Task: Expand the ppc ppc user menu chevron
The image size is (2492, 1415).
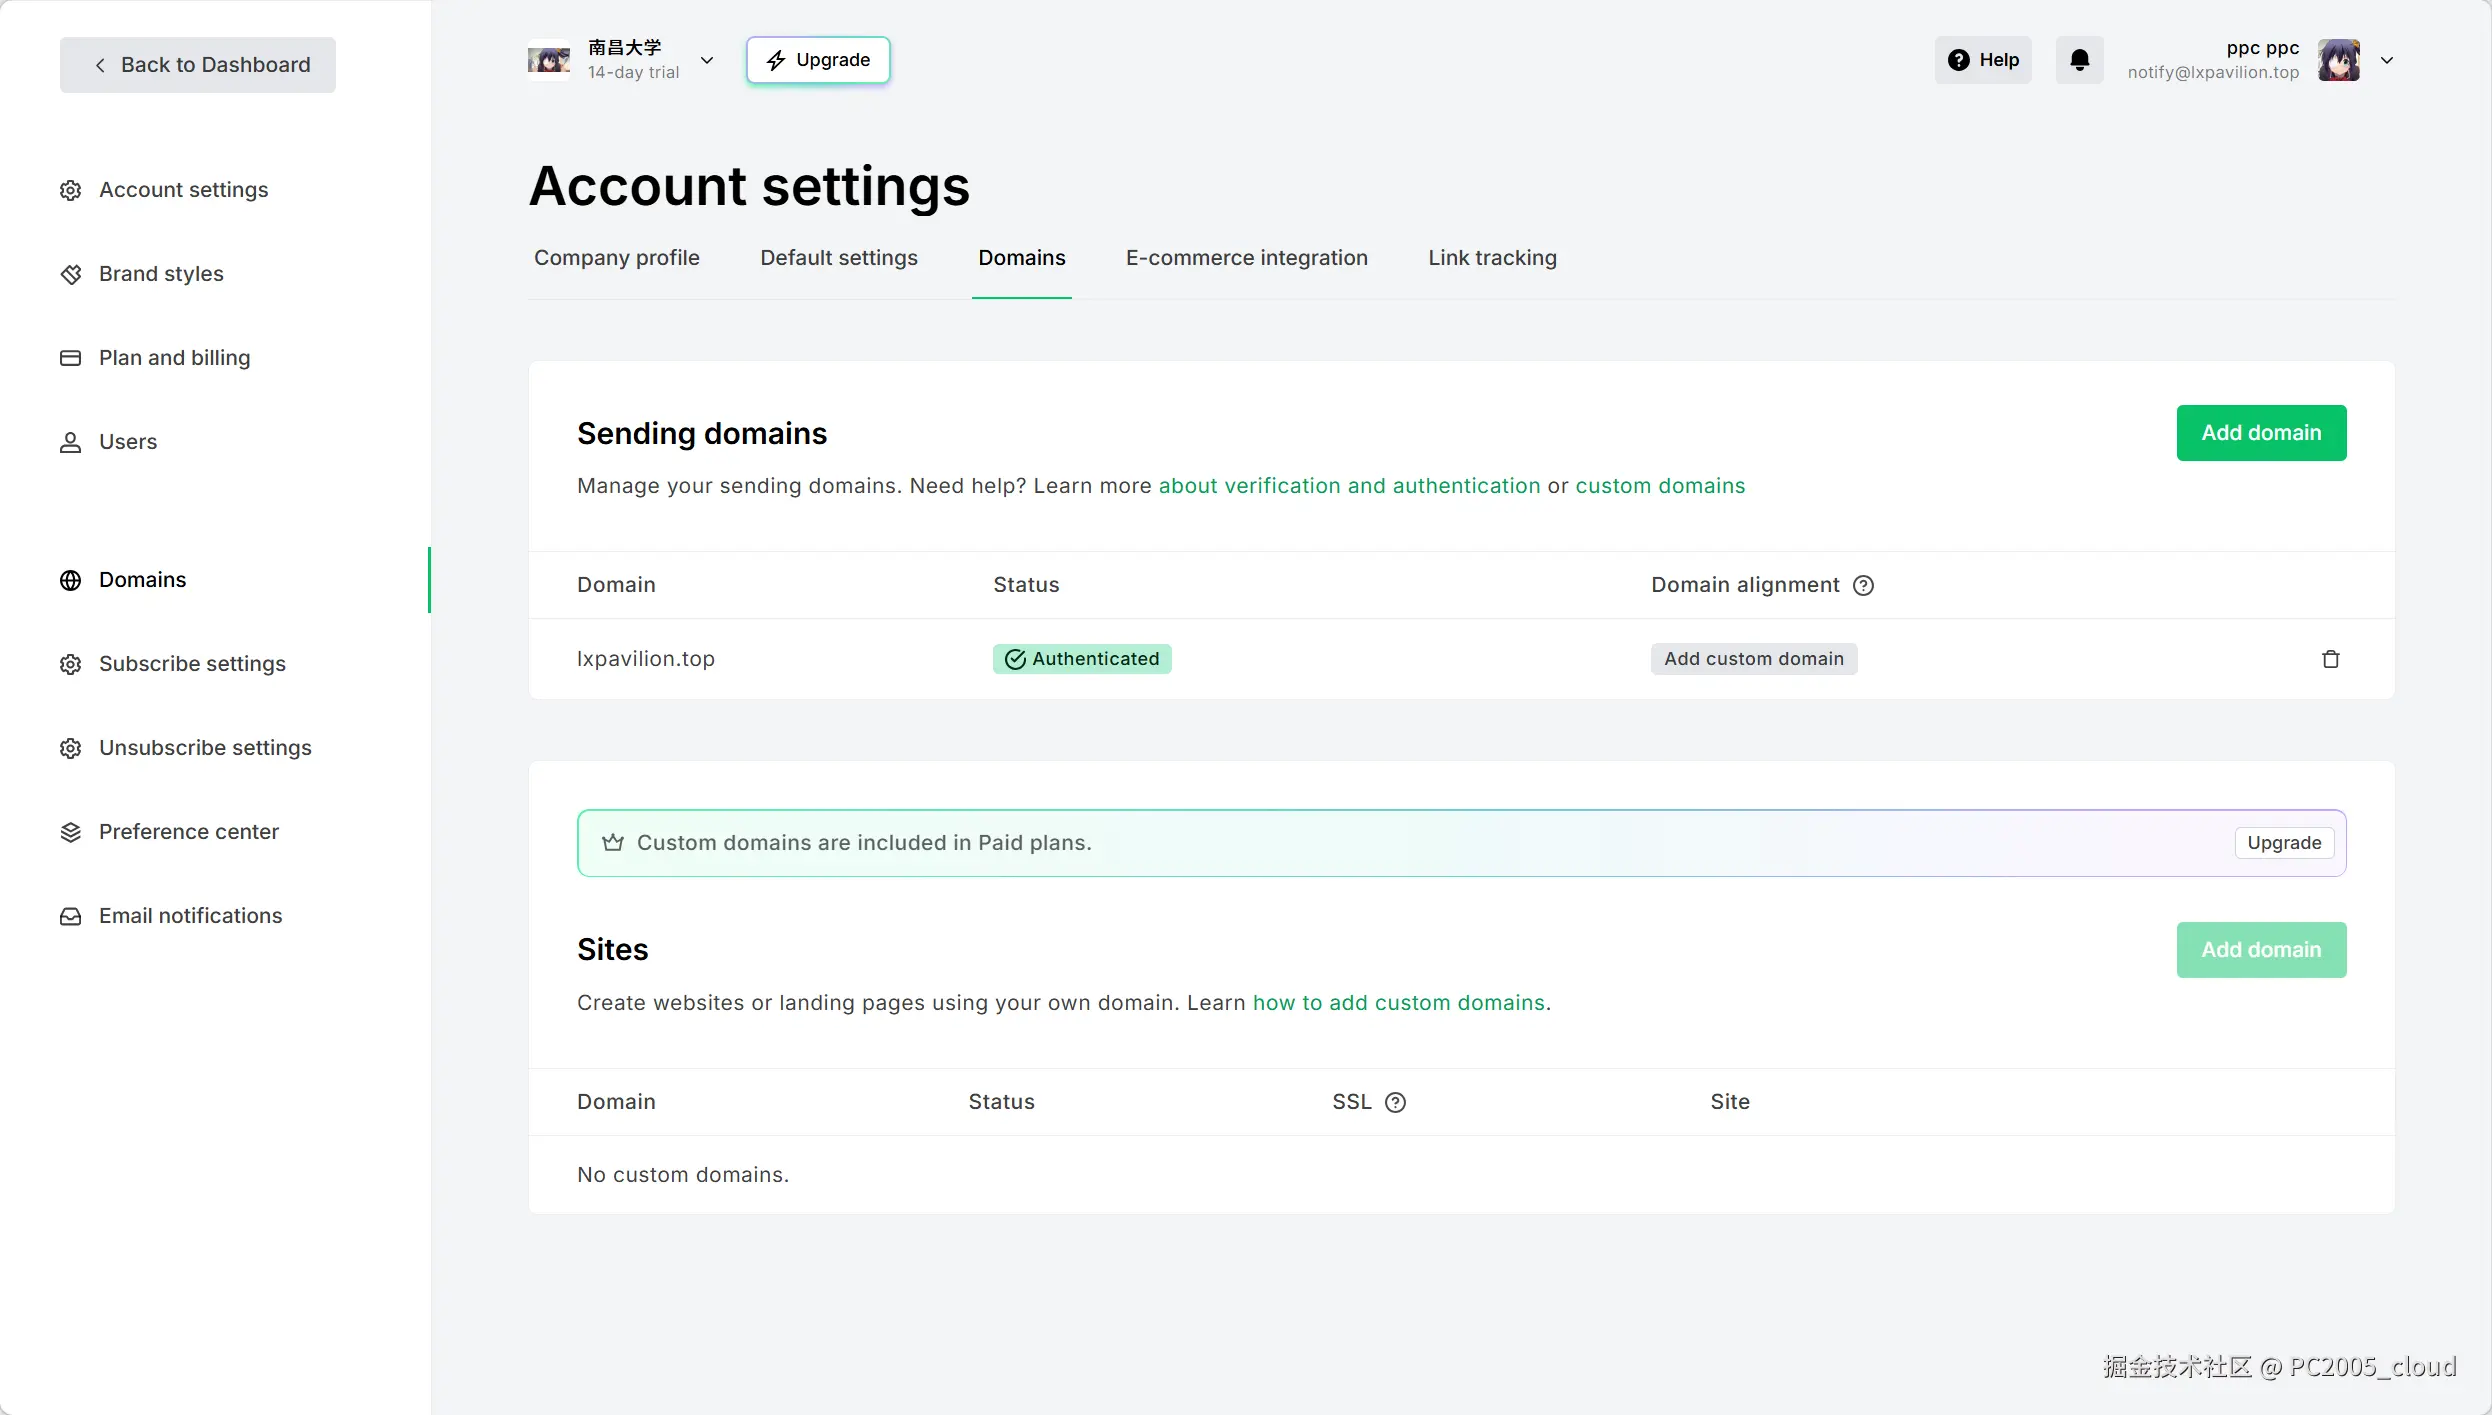Action: [x=2387, y=60]
